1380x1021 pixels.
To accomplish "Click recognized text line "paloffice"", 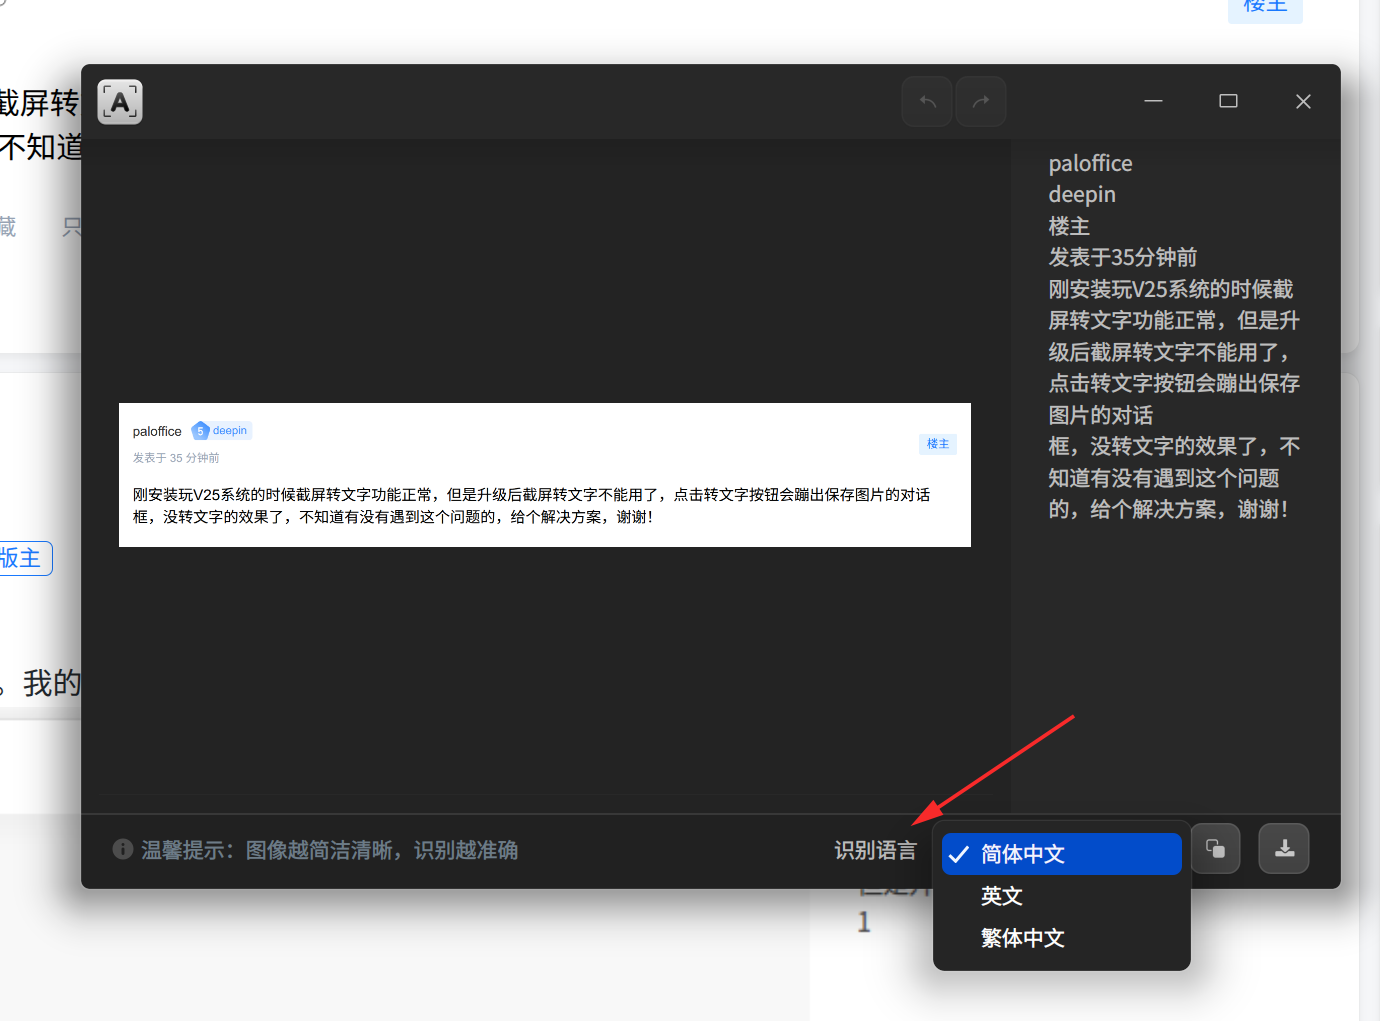I will pyautogui.click(x=1090, y=163).
